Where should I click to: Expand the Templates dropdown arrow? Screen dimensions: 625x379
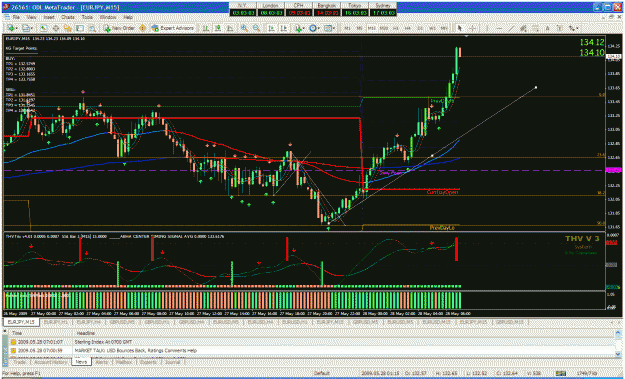(334, 28)
